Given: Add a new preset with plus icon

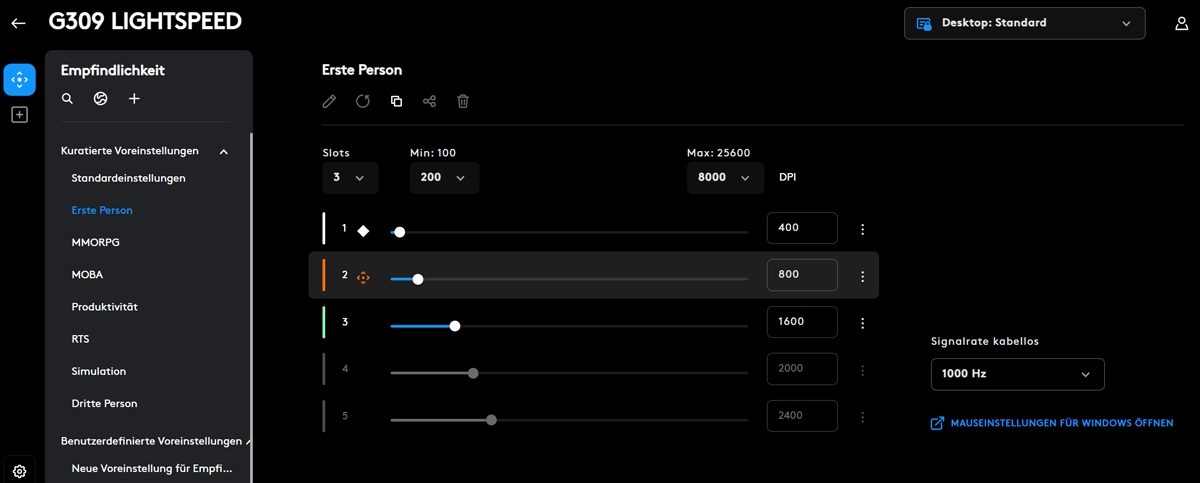Looking at the screenshot, I should [134, 99].
